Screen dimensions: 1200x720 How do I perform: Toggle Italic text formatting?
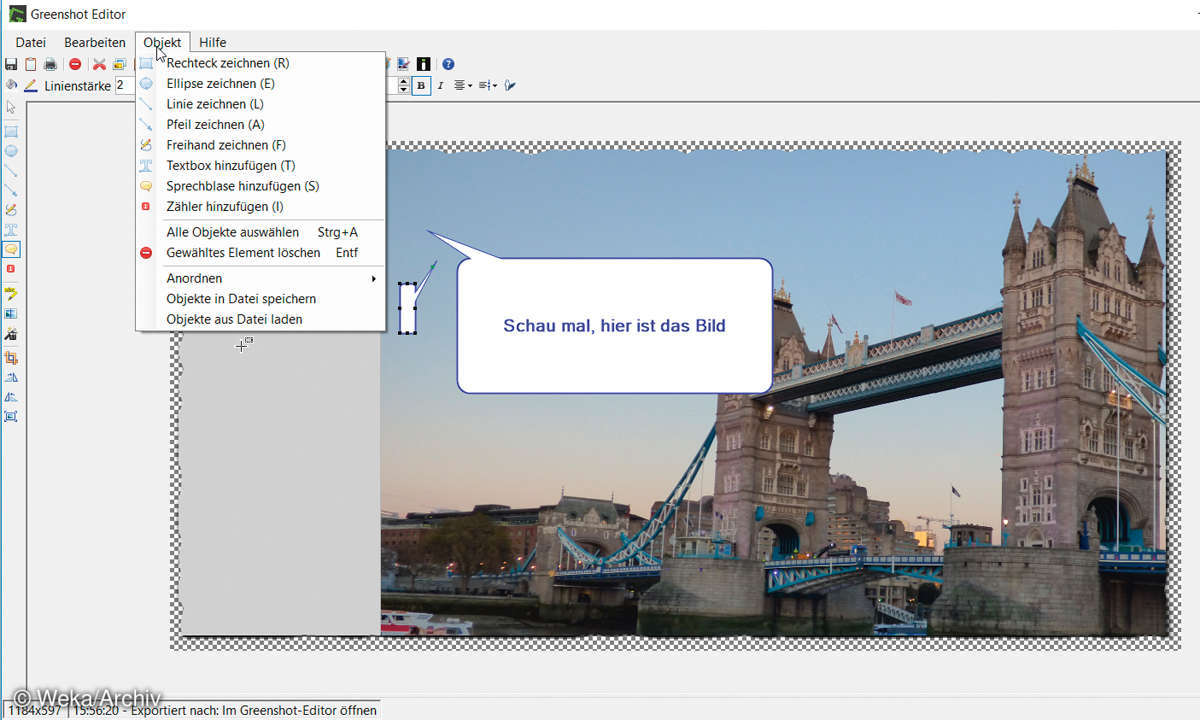pos(440,86)
